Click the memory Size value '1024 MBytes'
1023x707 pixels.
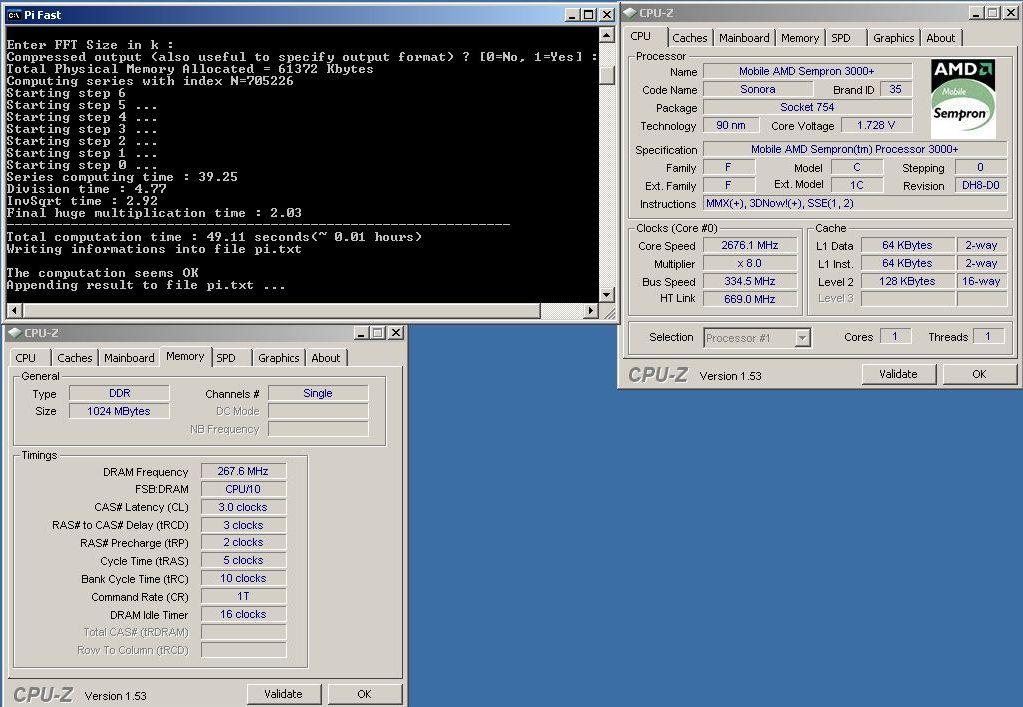[119, 411]
